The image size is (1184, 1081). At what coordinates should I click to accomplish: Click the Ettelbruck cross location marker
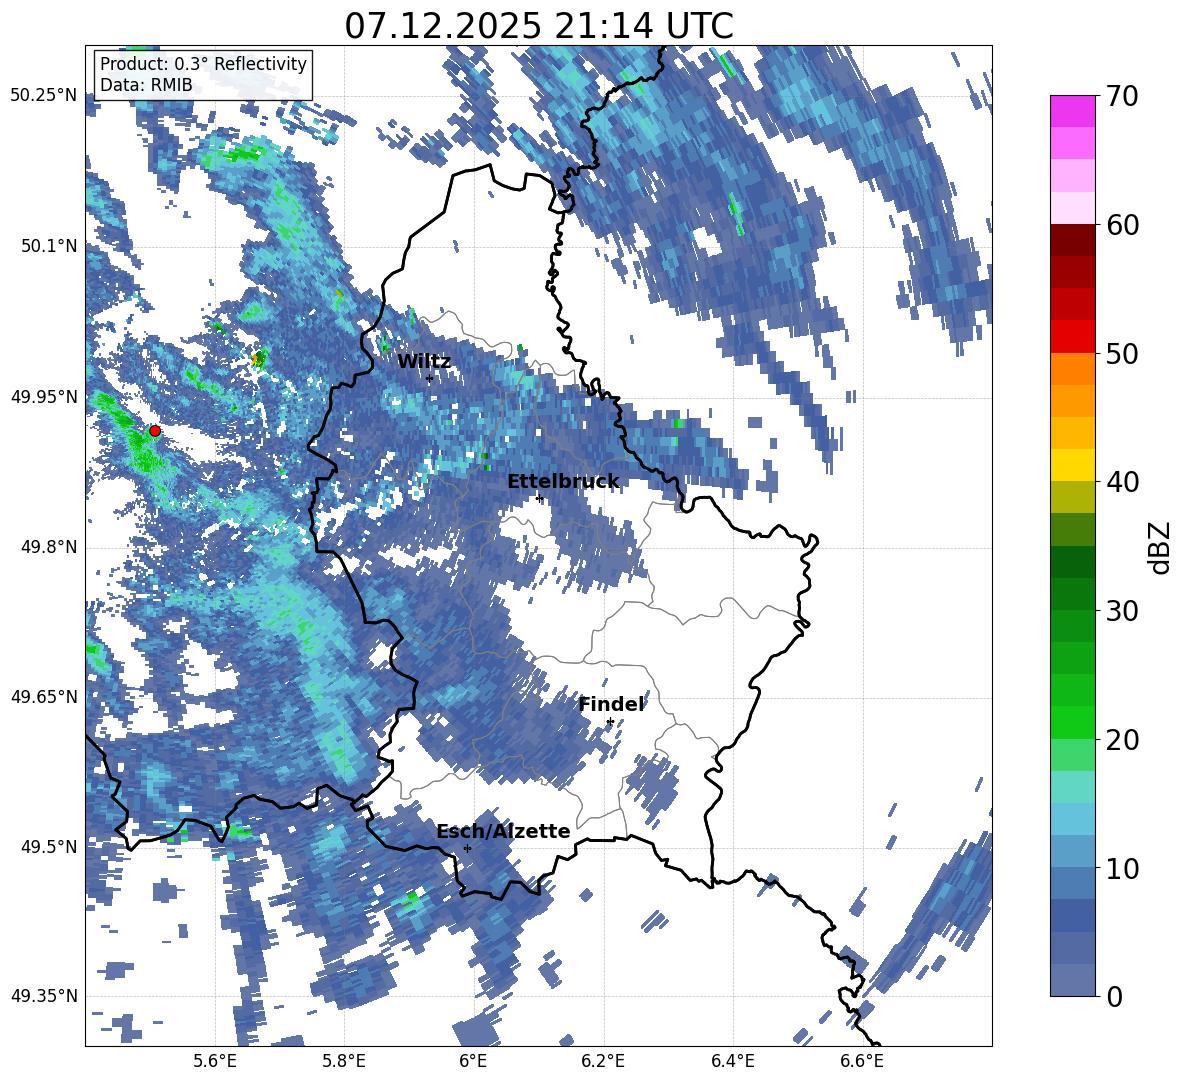[539, 498]
